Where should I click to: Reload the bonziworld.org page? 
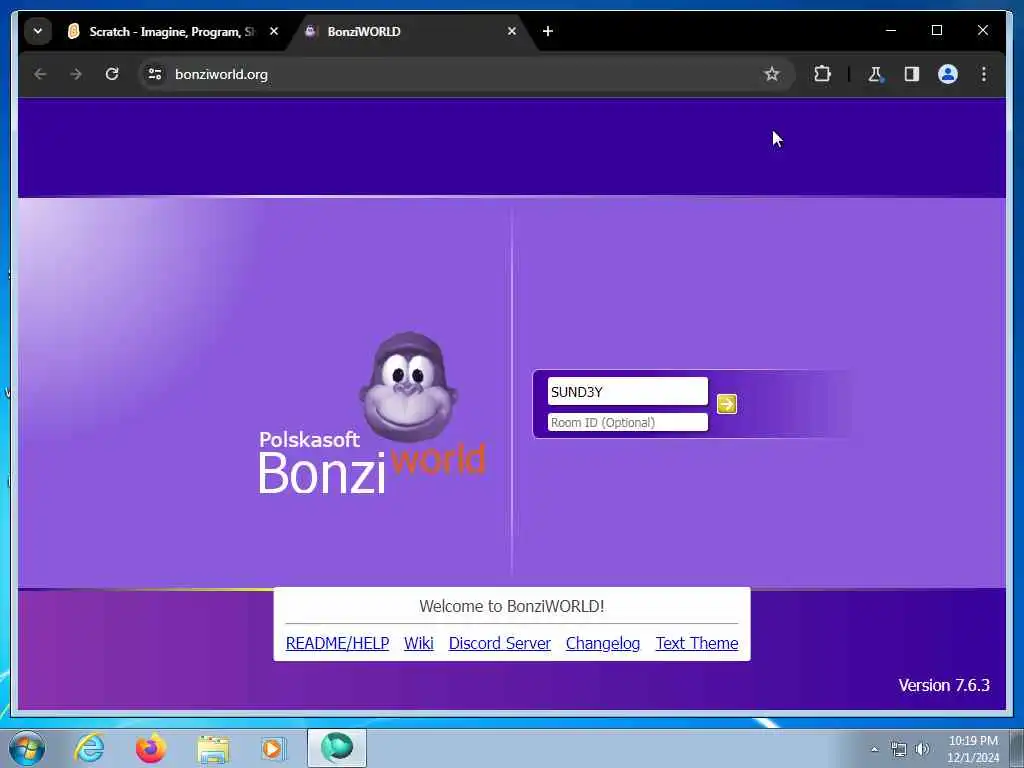pos(112,74)
